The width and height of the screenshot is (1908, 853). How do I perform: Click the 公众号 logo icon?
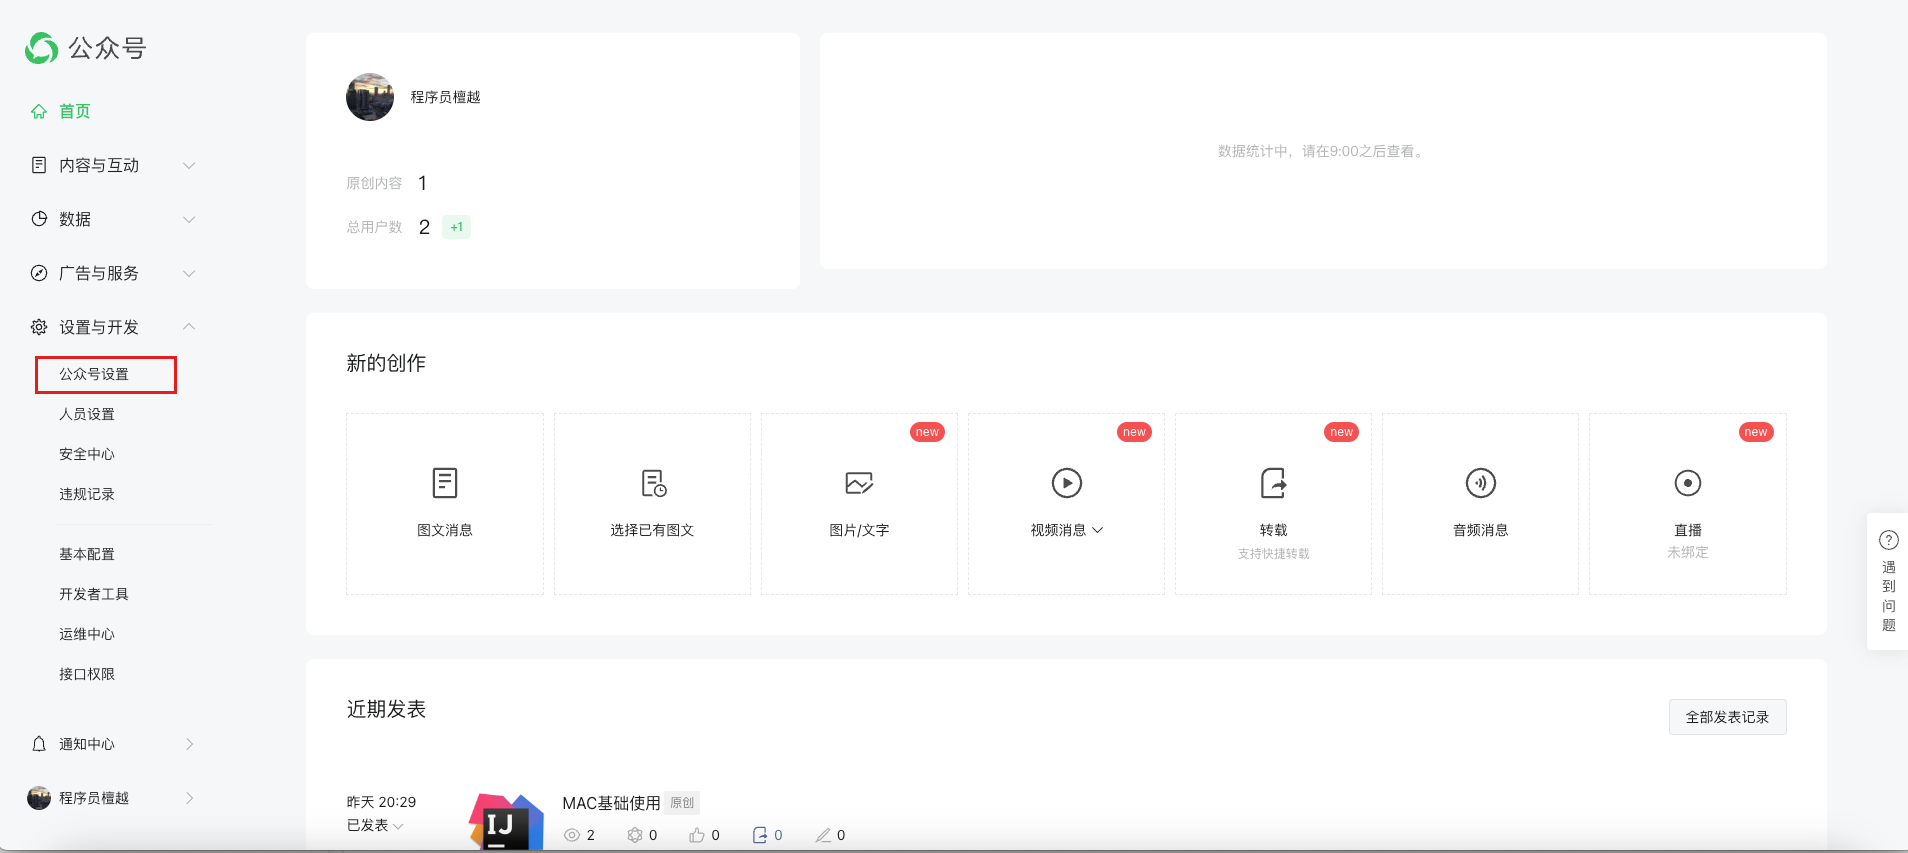(x=41, y=48)
